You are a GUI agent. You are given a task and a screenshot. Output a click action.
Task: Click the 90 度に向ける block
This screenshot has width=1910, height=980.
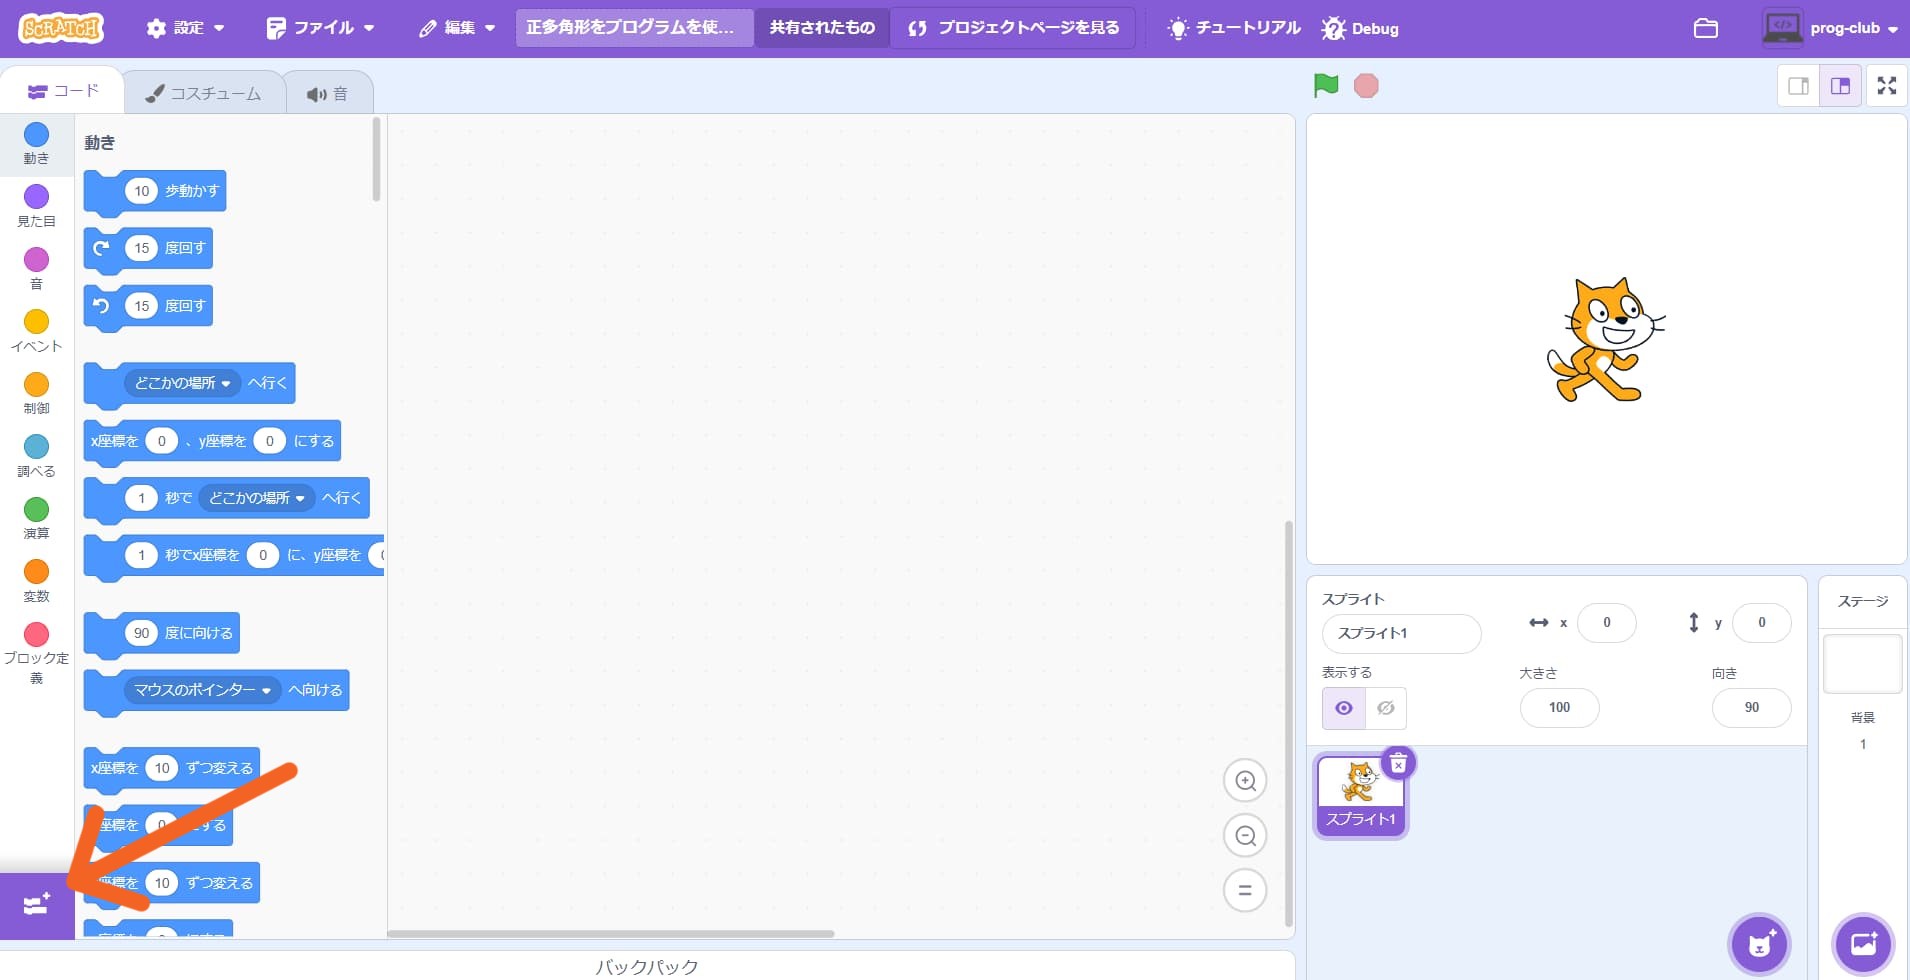coord(198,633)
